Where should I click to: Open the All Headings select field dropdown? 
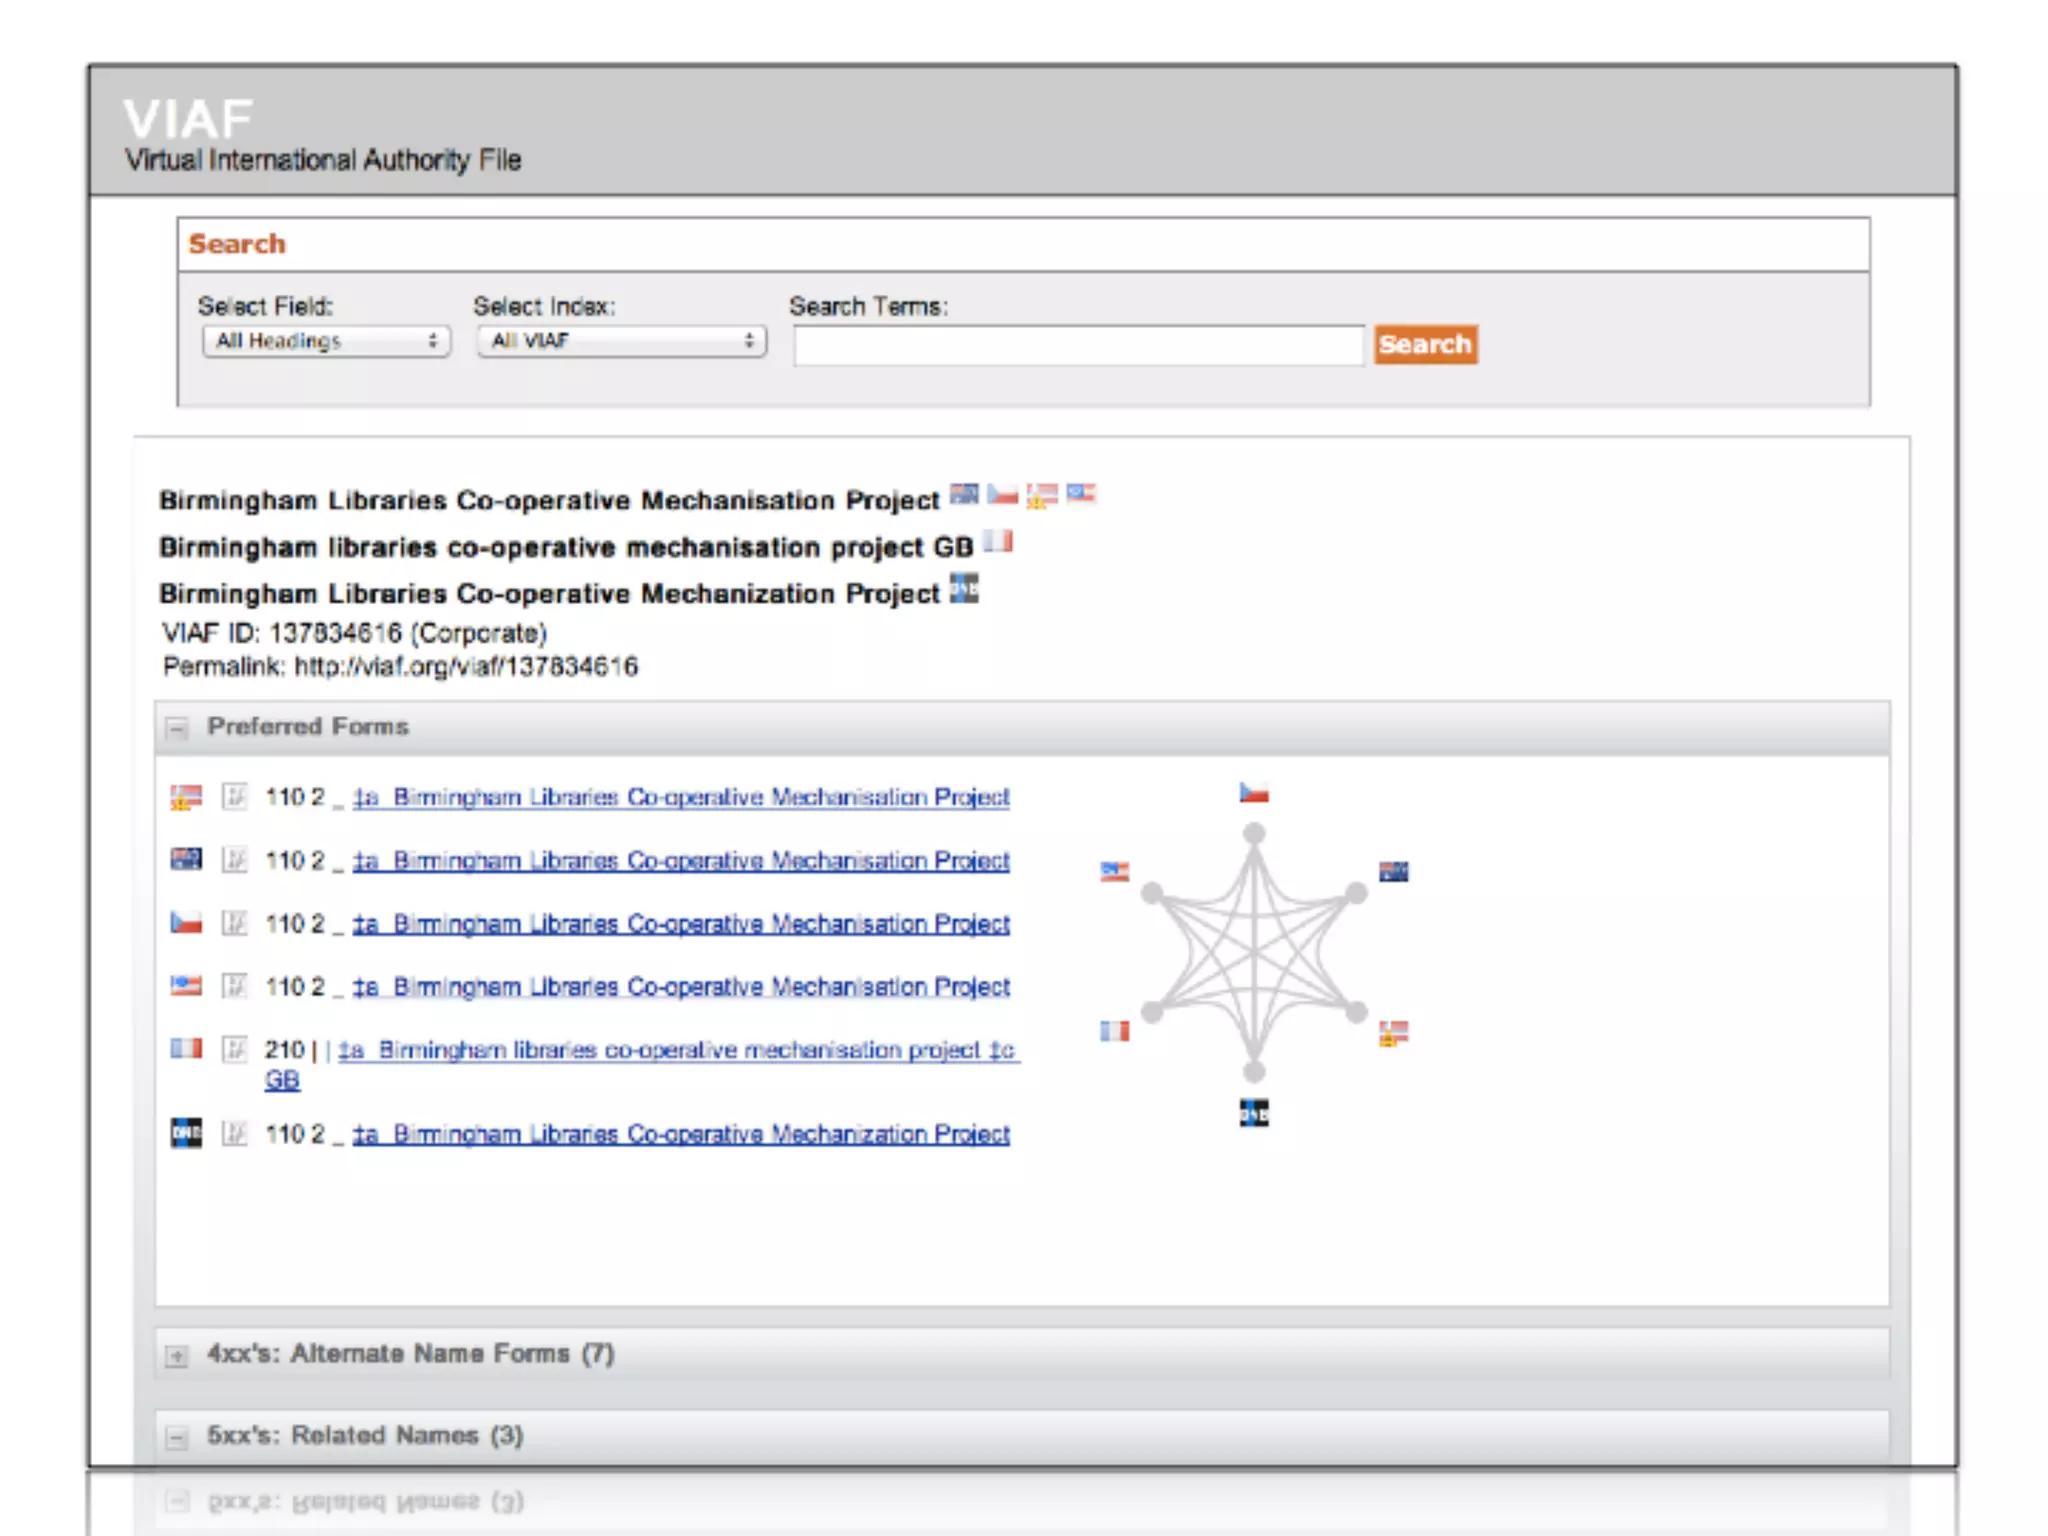[x=326, y=341]
